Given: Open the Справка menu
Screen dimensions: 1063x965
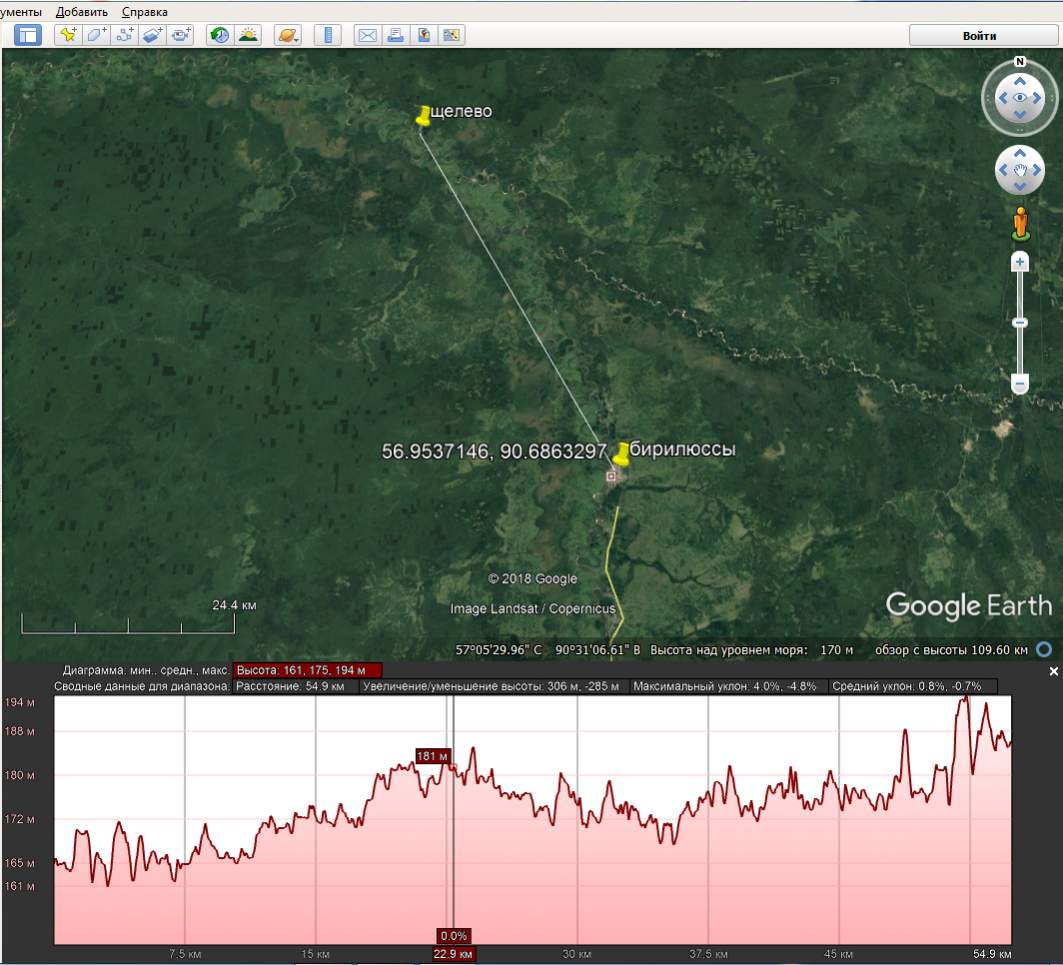Looking at the screenshot, I should click(145, 12).
